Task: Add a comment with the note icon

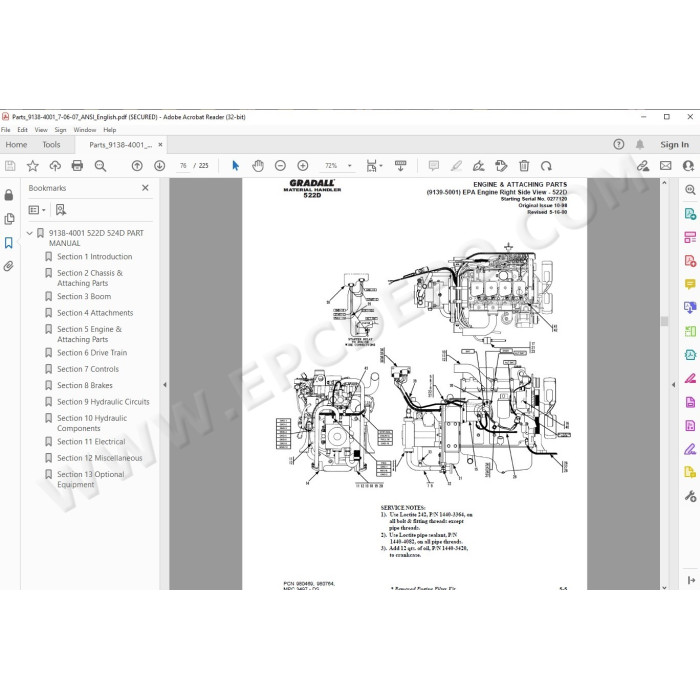Action: [433, 166]
